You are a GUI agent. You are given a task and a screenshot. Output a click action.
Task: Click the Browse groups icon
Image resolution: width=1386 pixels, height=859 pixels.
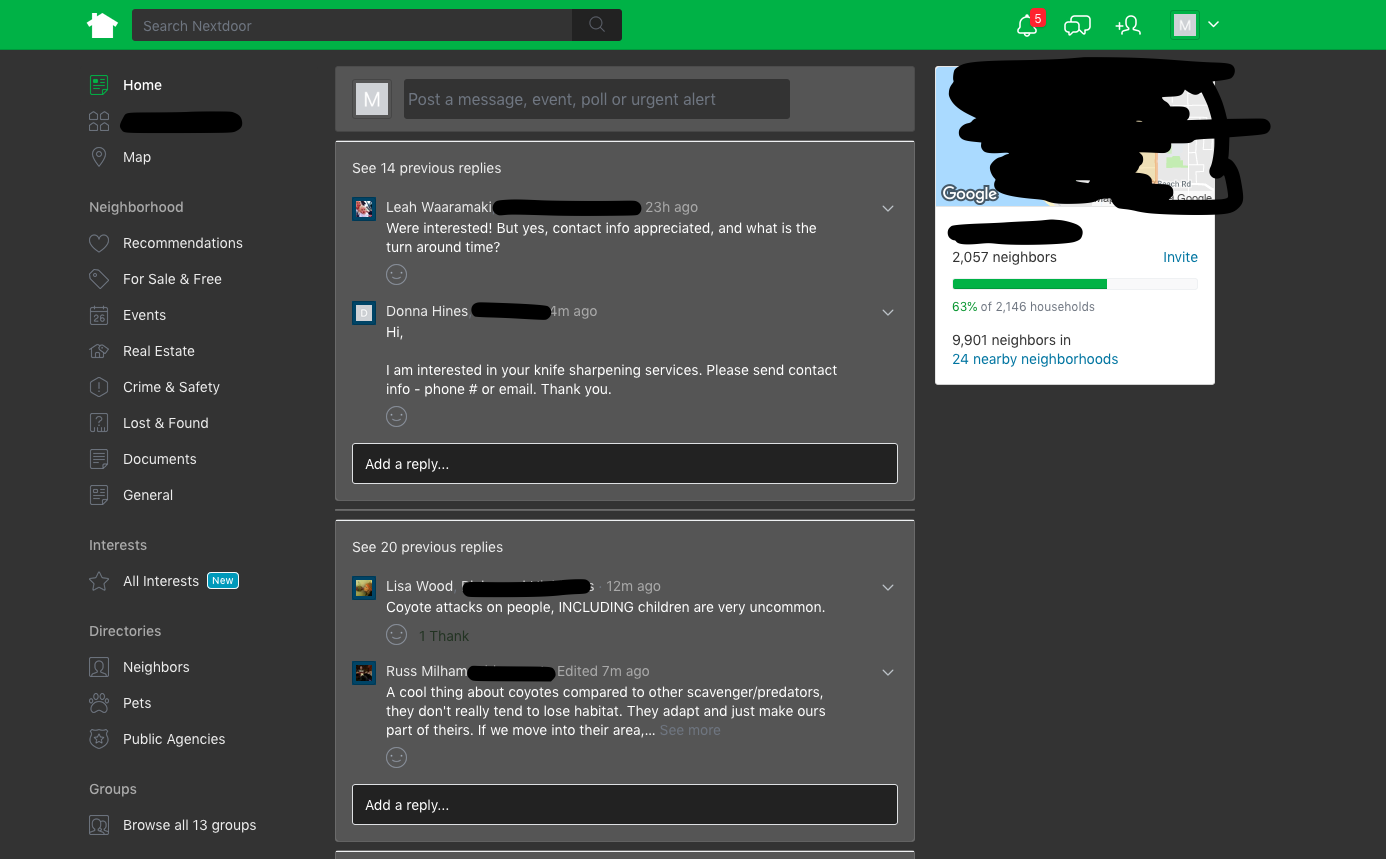[99, 825]
